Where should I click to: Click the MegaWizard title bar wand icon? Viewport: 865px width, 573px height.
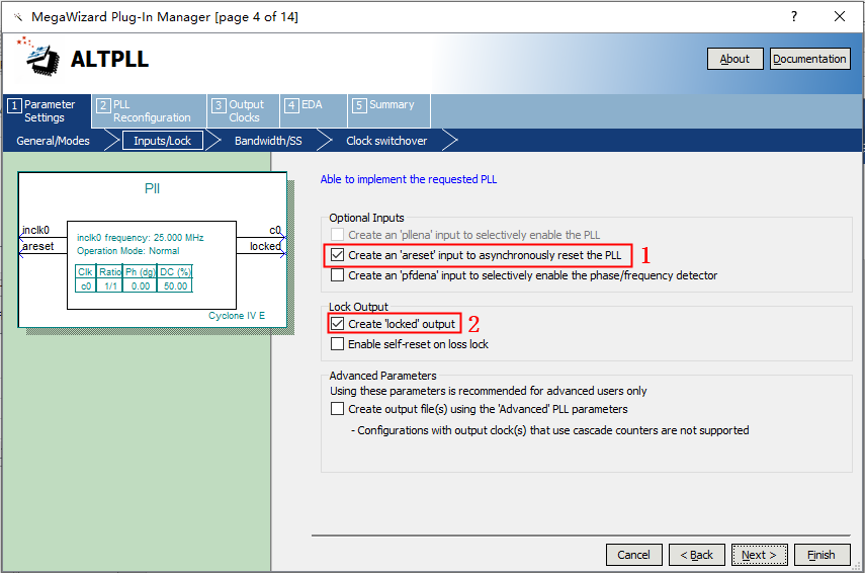point(16,17)
